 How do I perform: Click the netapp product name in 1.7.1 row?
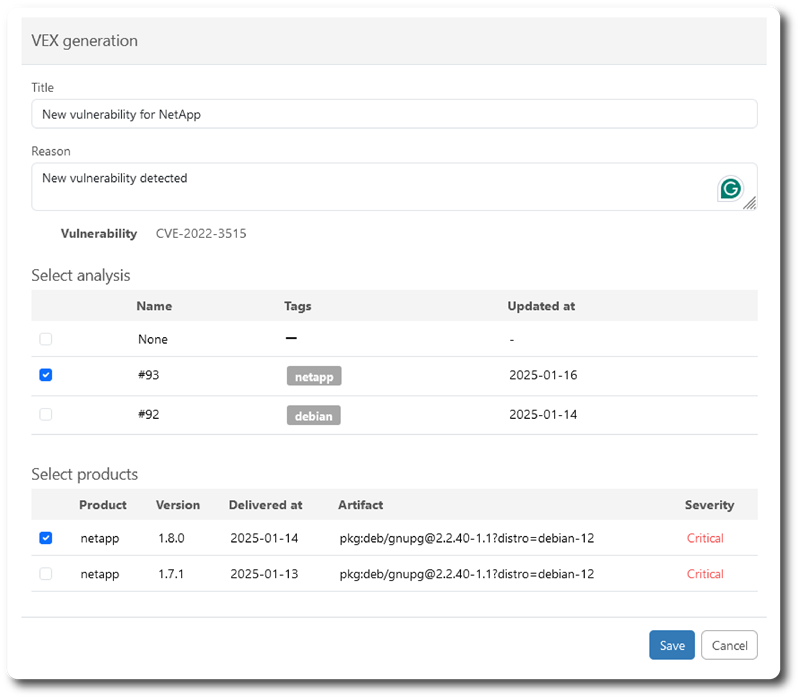(x=99, y=575)
